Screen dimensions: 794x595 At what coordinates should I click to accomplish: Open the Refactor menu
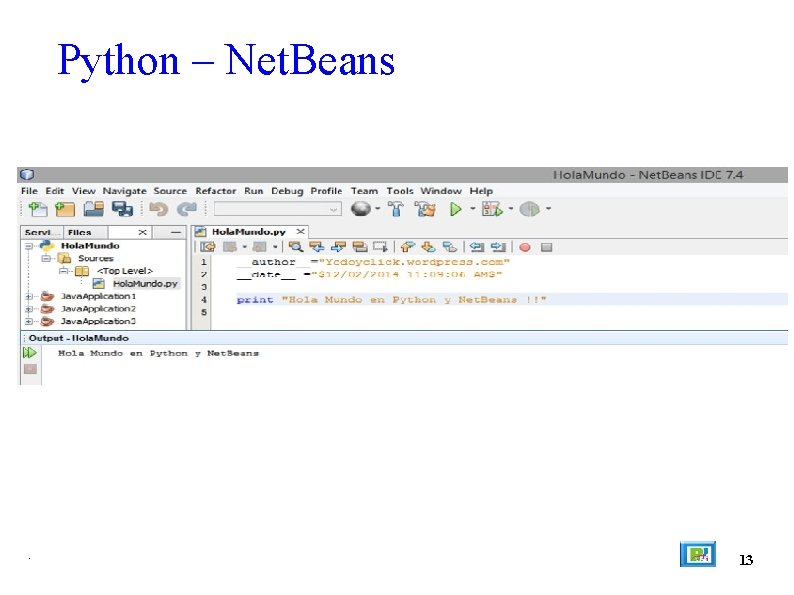tap(216, 191)
